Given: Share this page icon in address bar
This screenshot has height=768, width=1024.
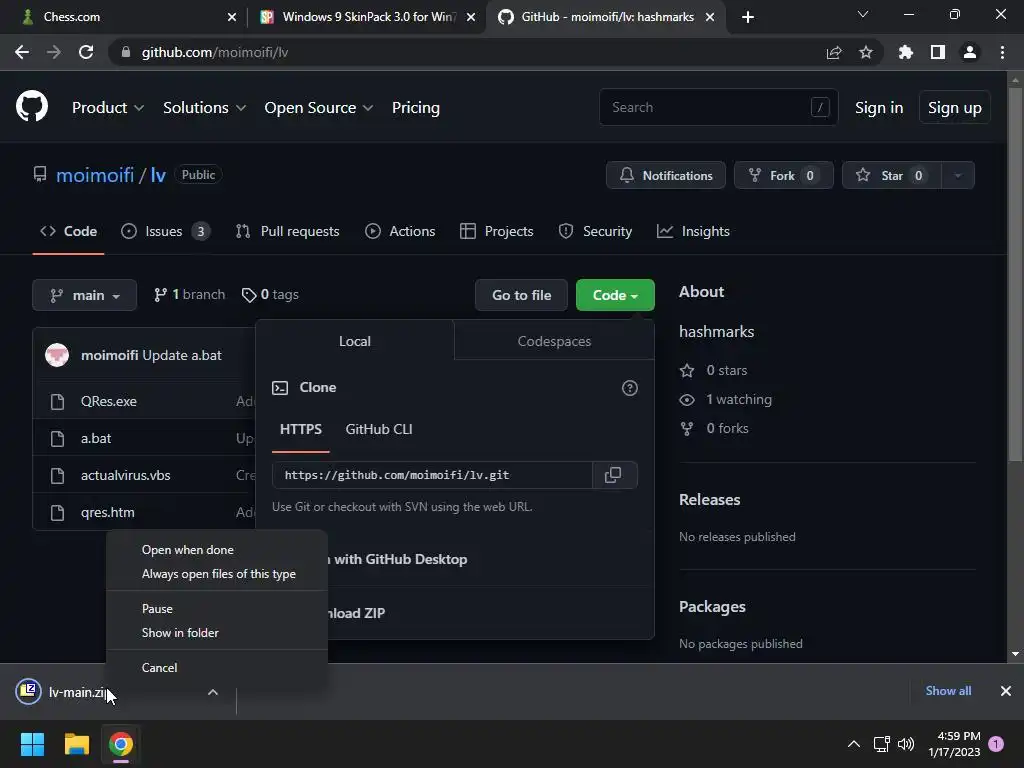Looking at the screenshot, I should [834, 52].
